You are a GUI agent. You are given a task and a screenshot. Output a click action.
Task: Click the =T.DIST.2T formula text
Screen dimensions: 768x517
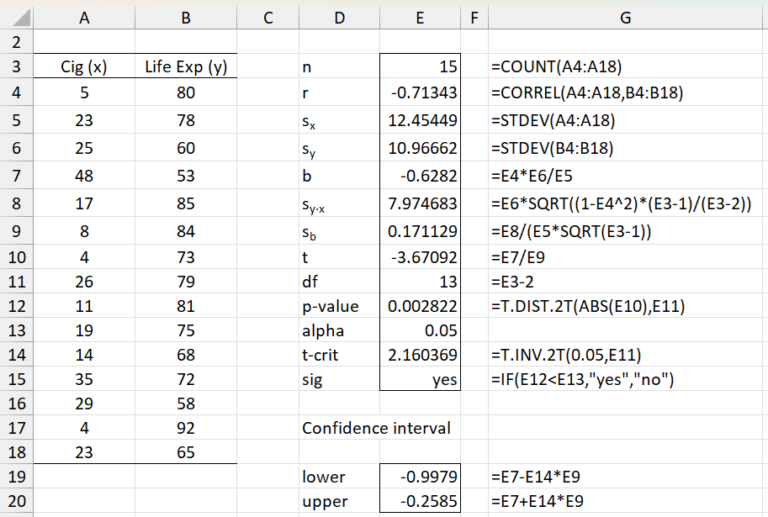coord(588,306)
